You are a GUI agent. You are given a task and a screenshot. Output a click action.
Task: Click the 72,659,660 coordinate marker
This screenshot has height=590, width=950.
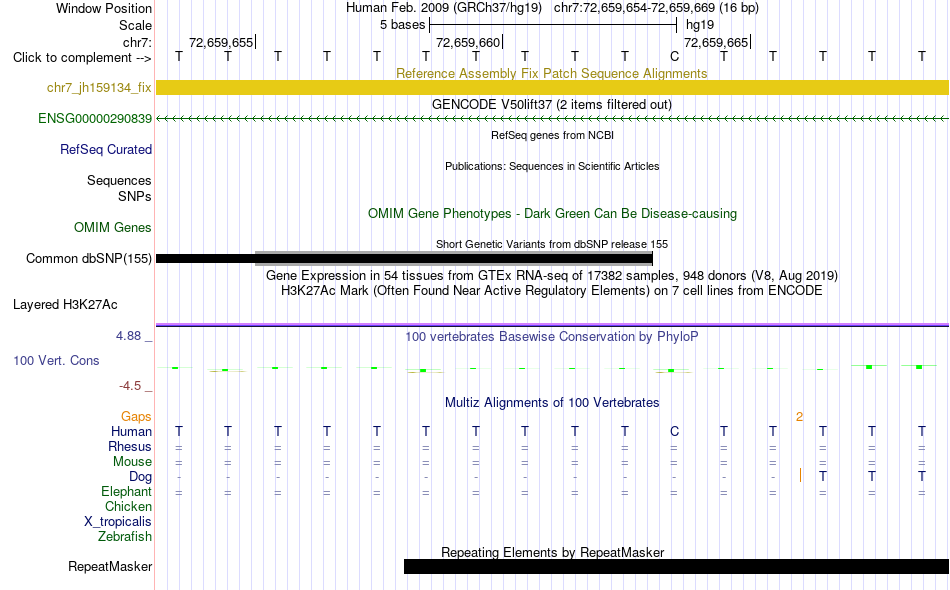point(468,43)
